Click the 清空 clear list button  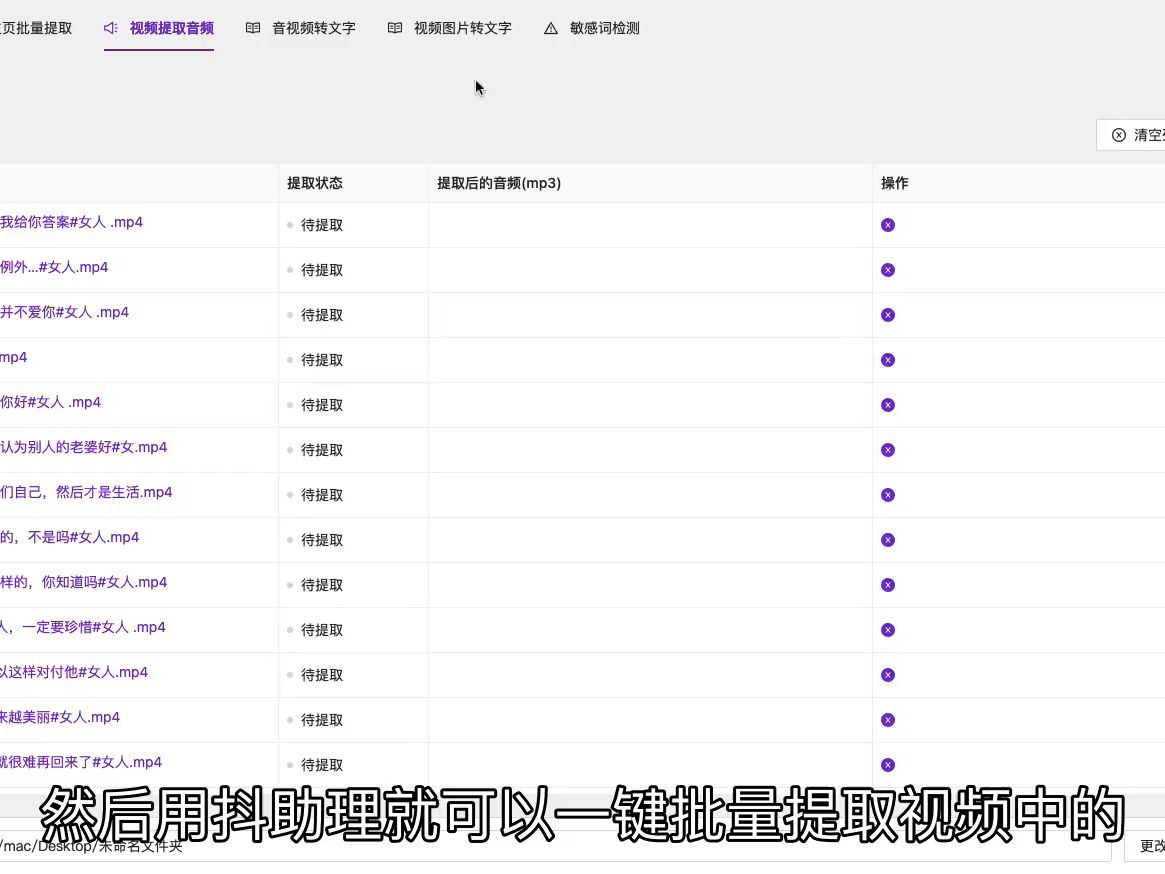point(1132,135)
